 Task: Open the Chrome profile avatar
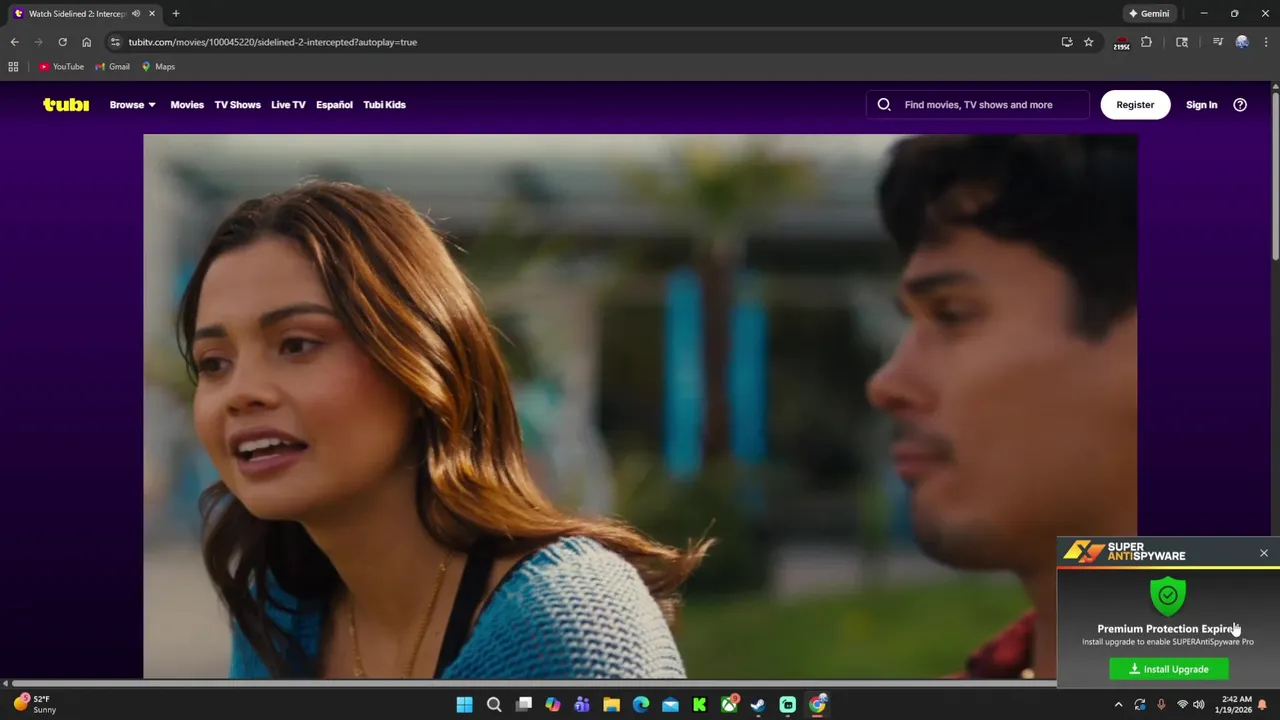[x=1242, y=42]
